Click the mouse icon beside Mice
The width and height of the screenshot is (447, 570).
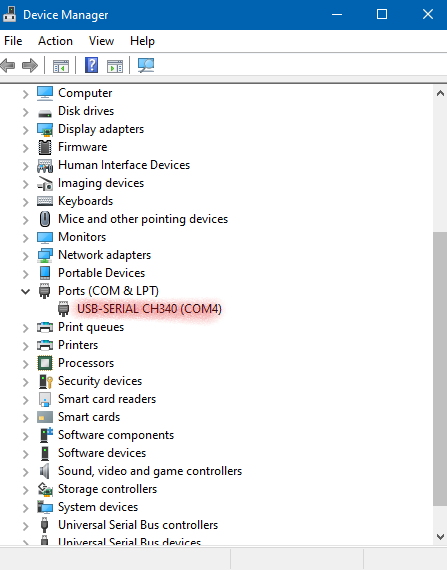point(45,219)
